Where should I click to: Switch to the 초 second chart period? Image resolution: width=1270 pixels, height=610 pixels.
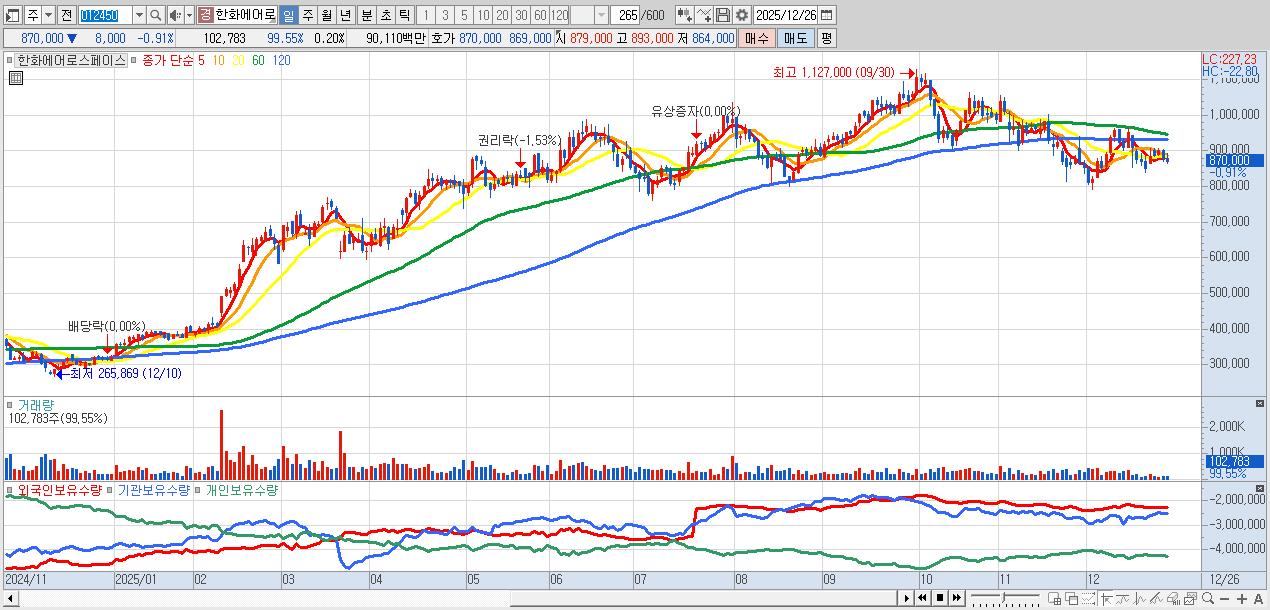coord(385,15)
